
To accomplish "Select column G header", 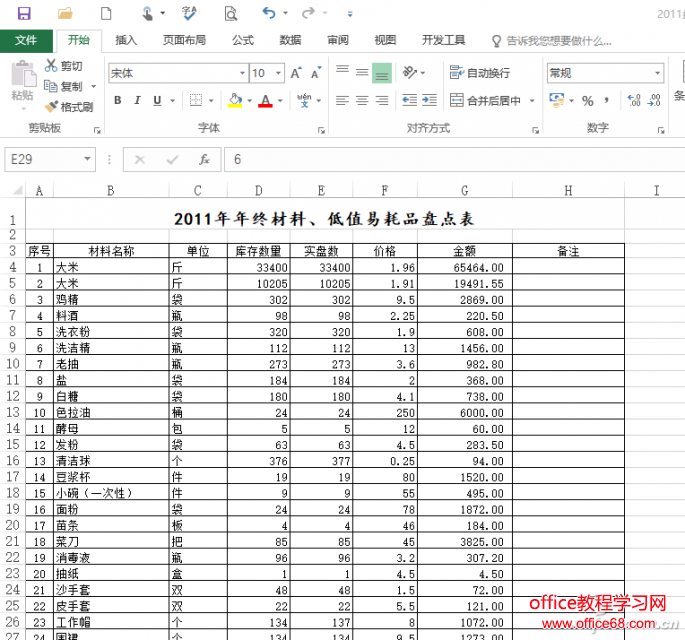I will pos(464,191).
